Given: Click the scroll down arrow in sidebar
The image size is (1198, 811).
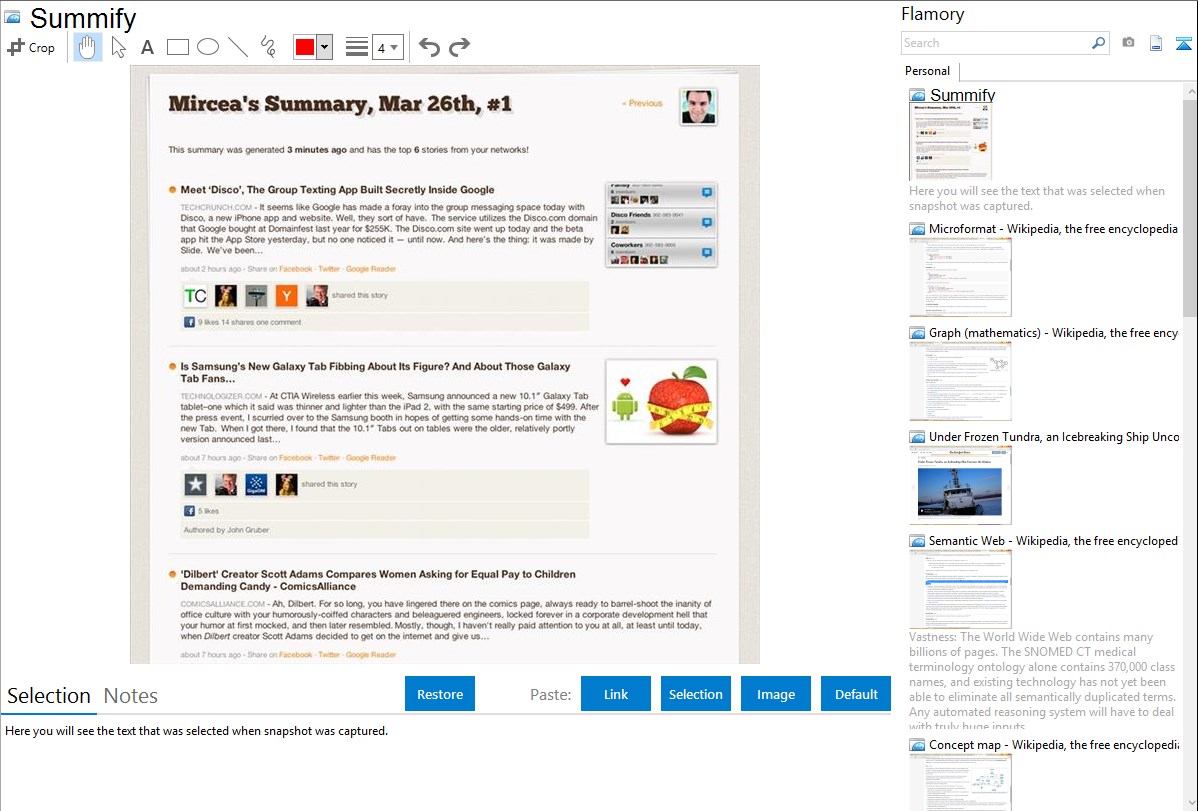Looking at the screenshot, I should point(1190,803).
